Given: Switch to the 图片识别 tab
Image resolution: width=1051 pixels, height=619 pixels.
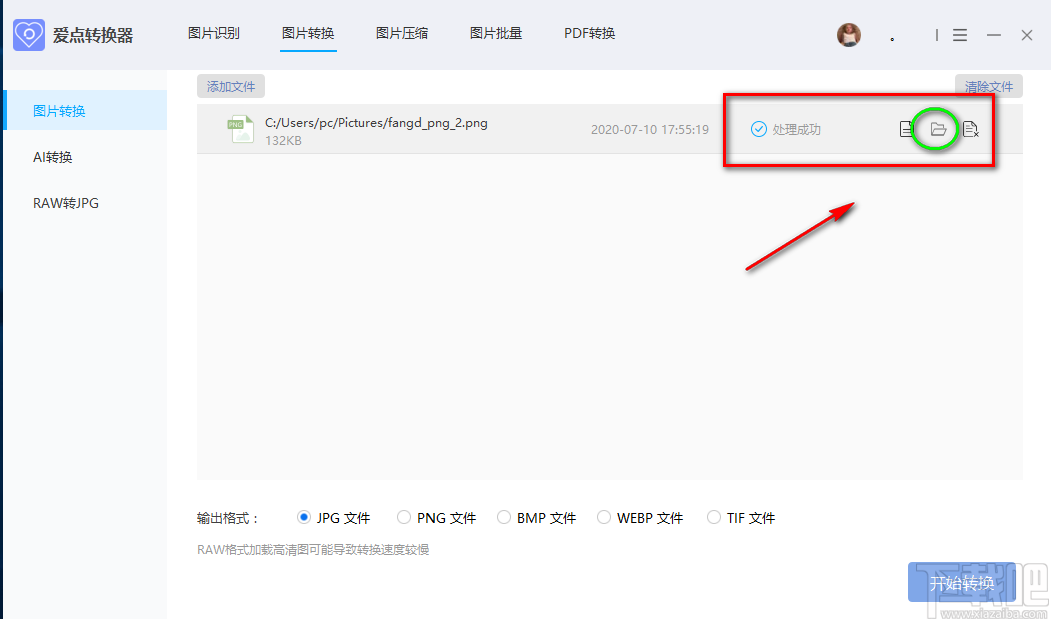Looking at the screenshot, I should pyautogui.click(x=213, y=32).
